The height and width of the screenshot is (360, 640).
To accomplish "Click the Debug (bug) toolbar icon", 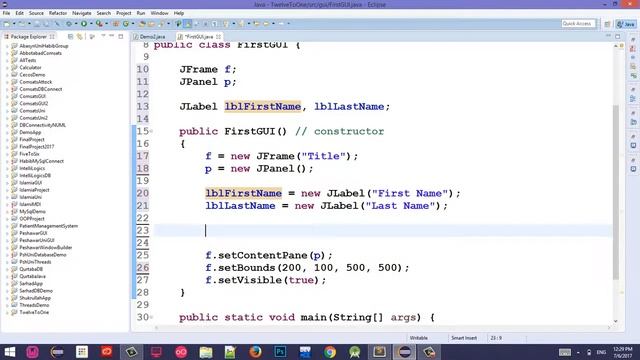I will point(69,24).
